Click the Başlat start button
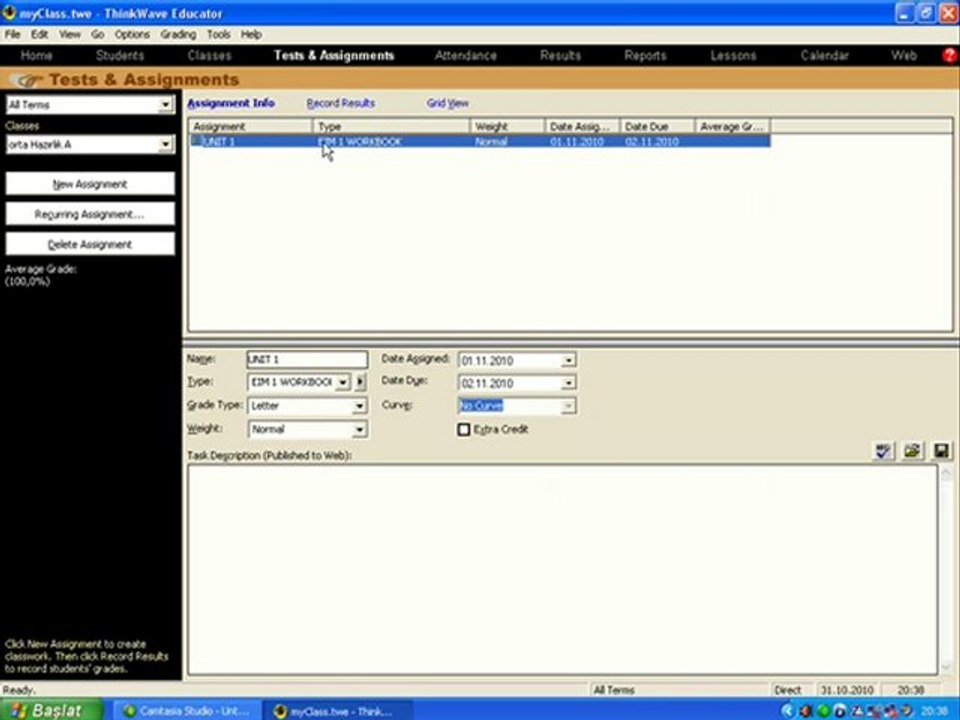Viewport: 960px width, 720px height. pos(50,710)
